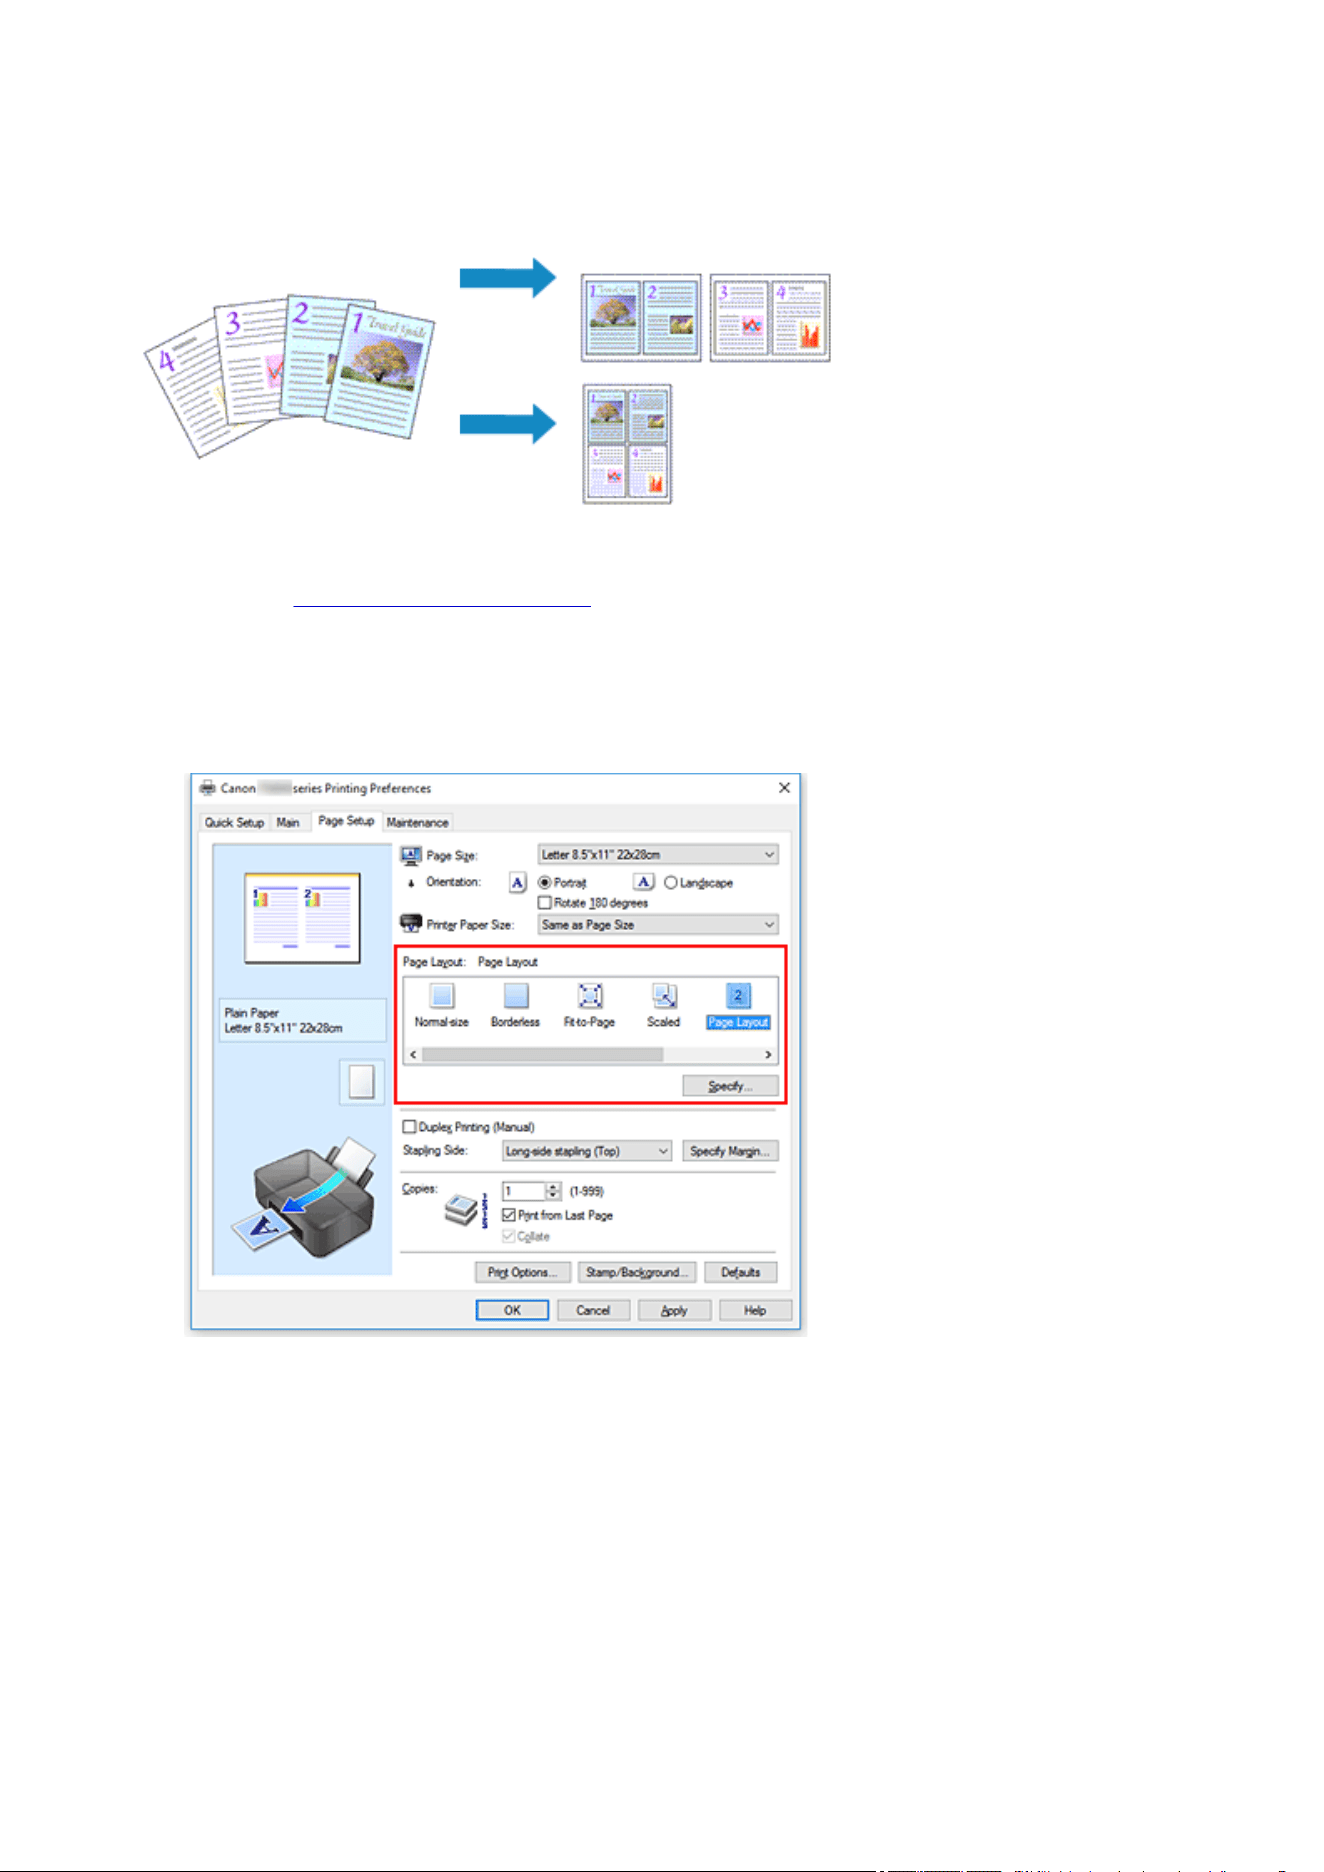Click the layout list scroll-right arrow
The image size is (1324, 1872).
tap(768, 1055)
